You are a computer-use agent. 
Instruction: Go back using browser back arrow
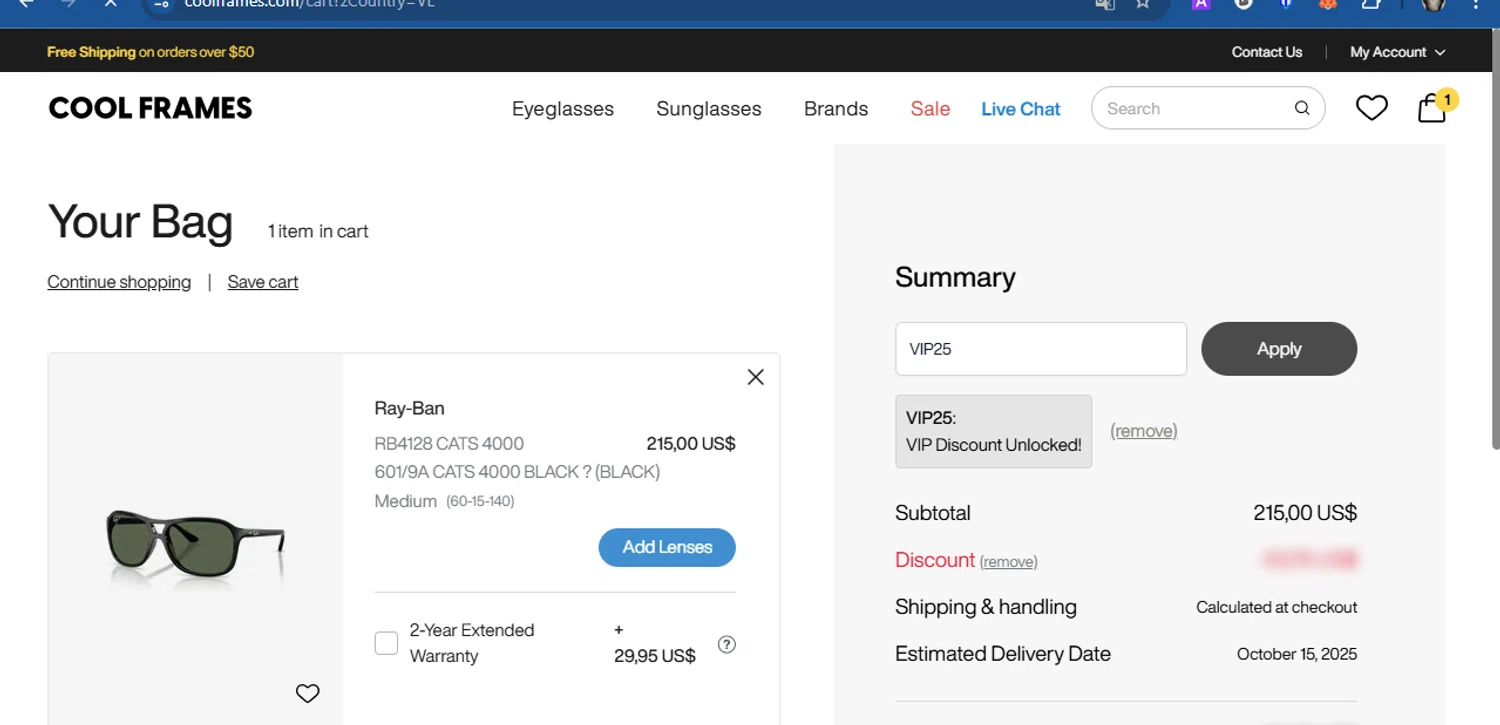click(x=26, y=4)
